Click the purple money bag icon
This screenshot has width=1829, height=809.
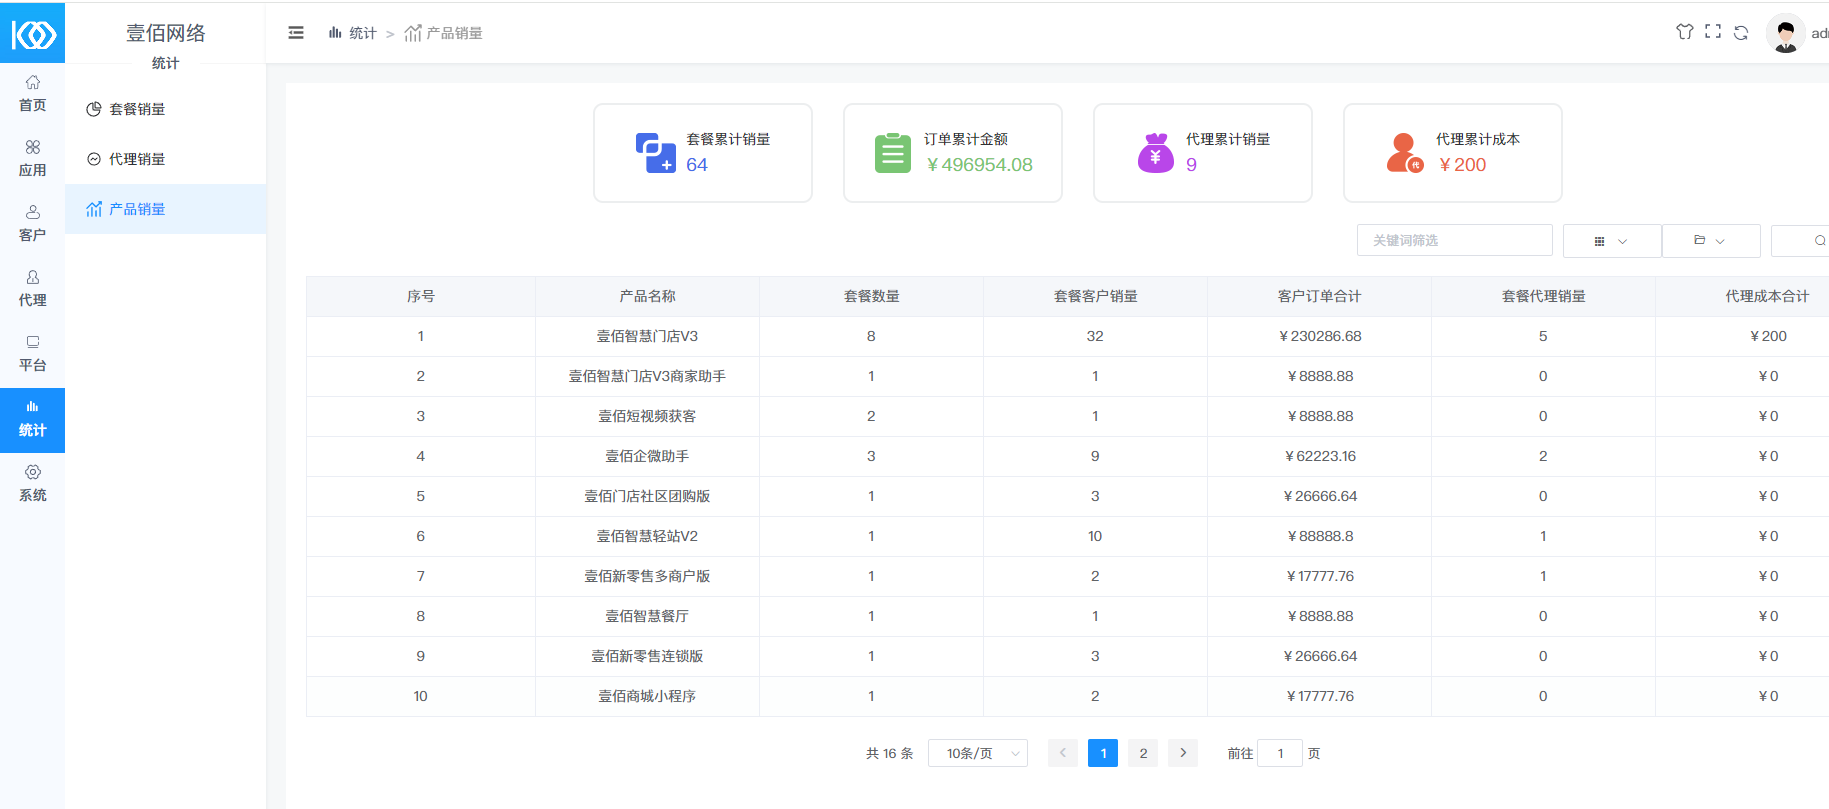click(x=1156, y=153)
